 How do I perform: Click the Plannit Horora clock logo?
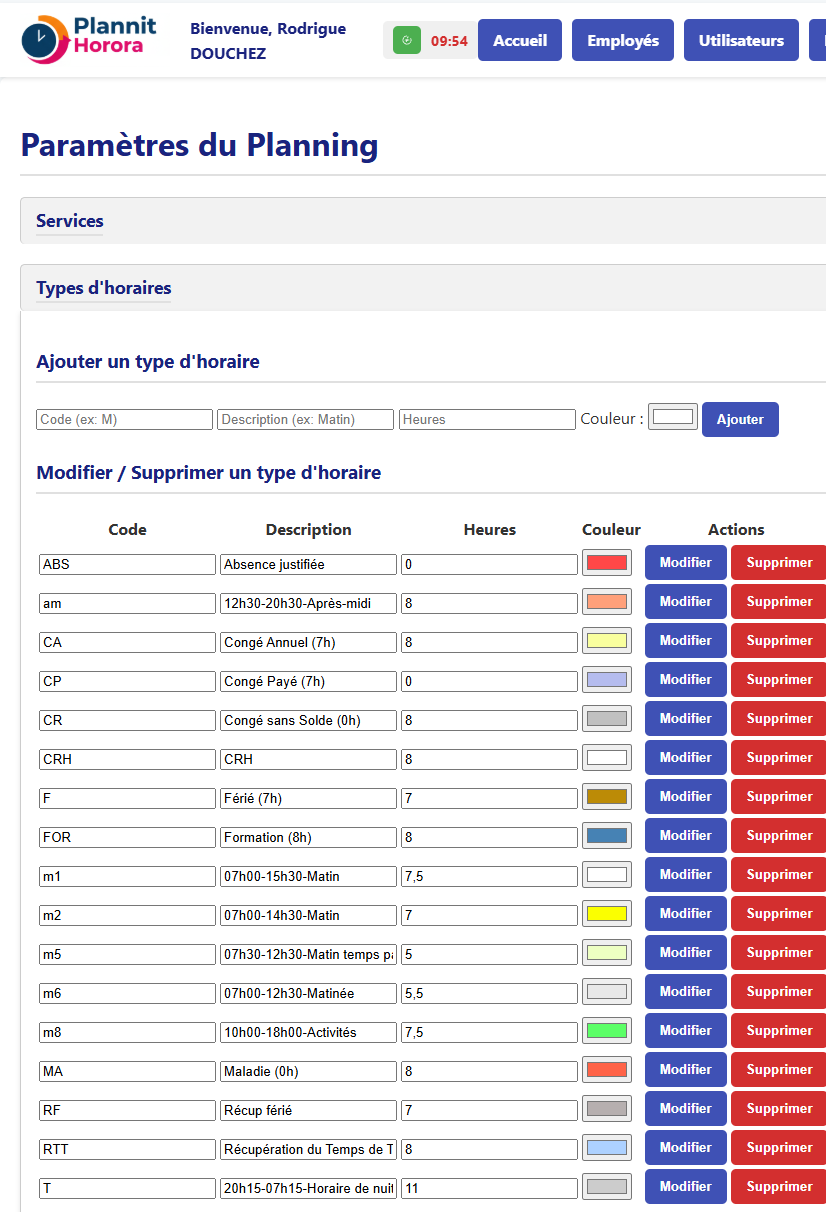[45, 40]
